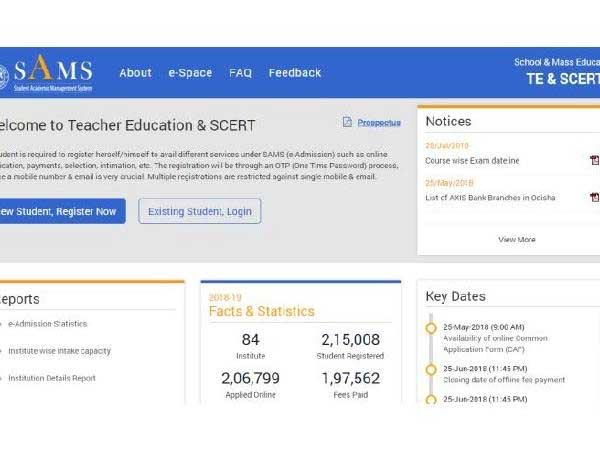Open PDF icon for AXIS Bank Branches notice

pyautogui.click(x=593, y=197)
